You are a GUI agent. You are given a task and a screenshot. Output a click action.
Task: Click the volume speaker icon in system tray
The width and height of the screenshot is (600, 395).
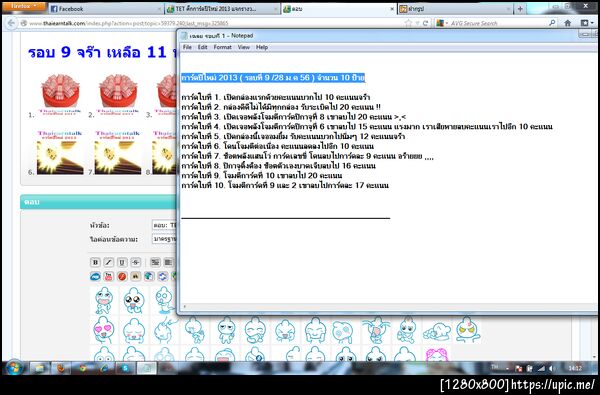[552, 369]
